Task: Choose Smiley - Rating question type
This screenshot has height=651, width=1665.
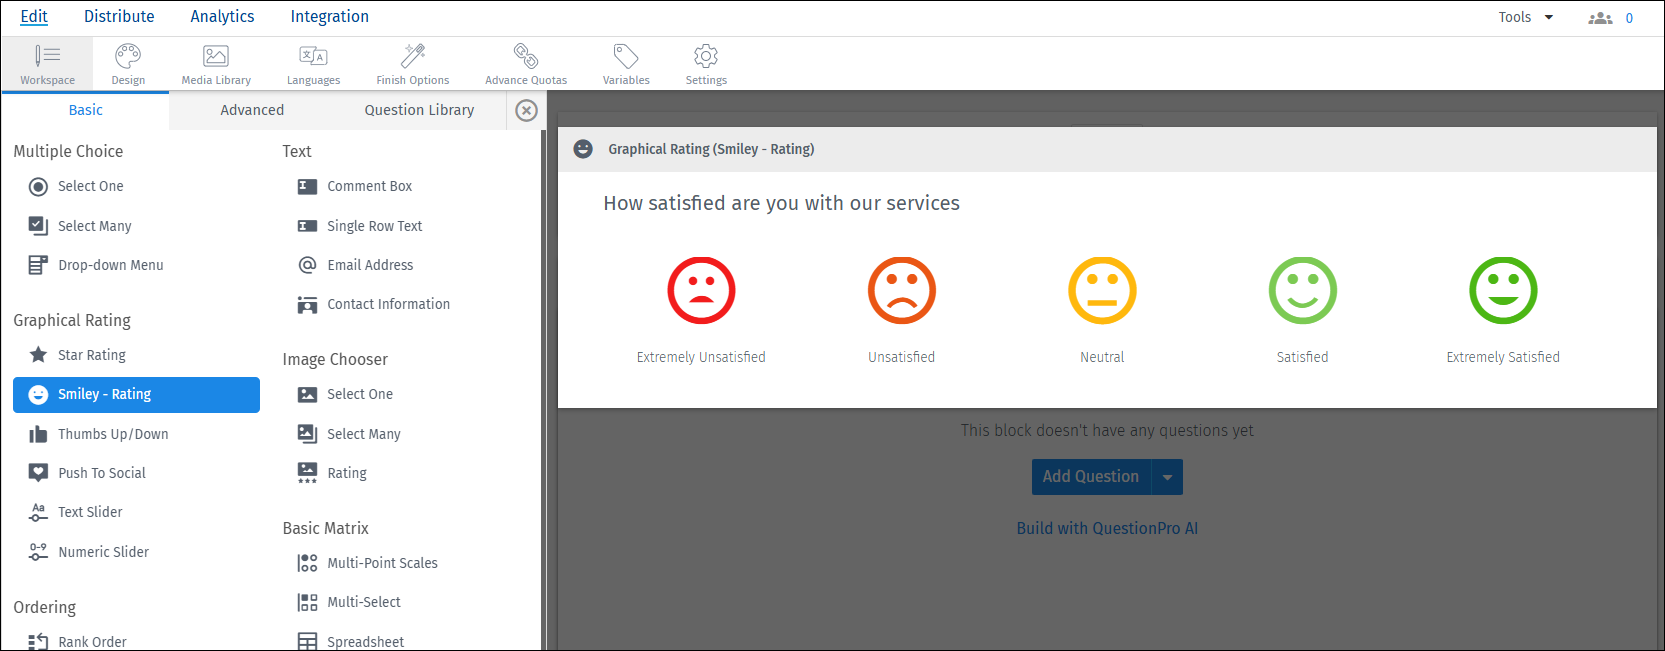Action: pos(136,394)
